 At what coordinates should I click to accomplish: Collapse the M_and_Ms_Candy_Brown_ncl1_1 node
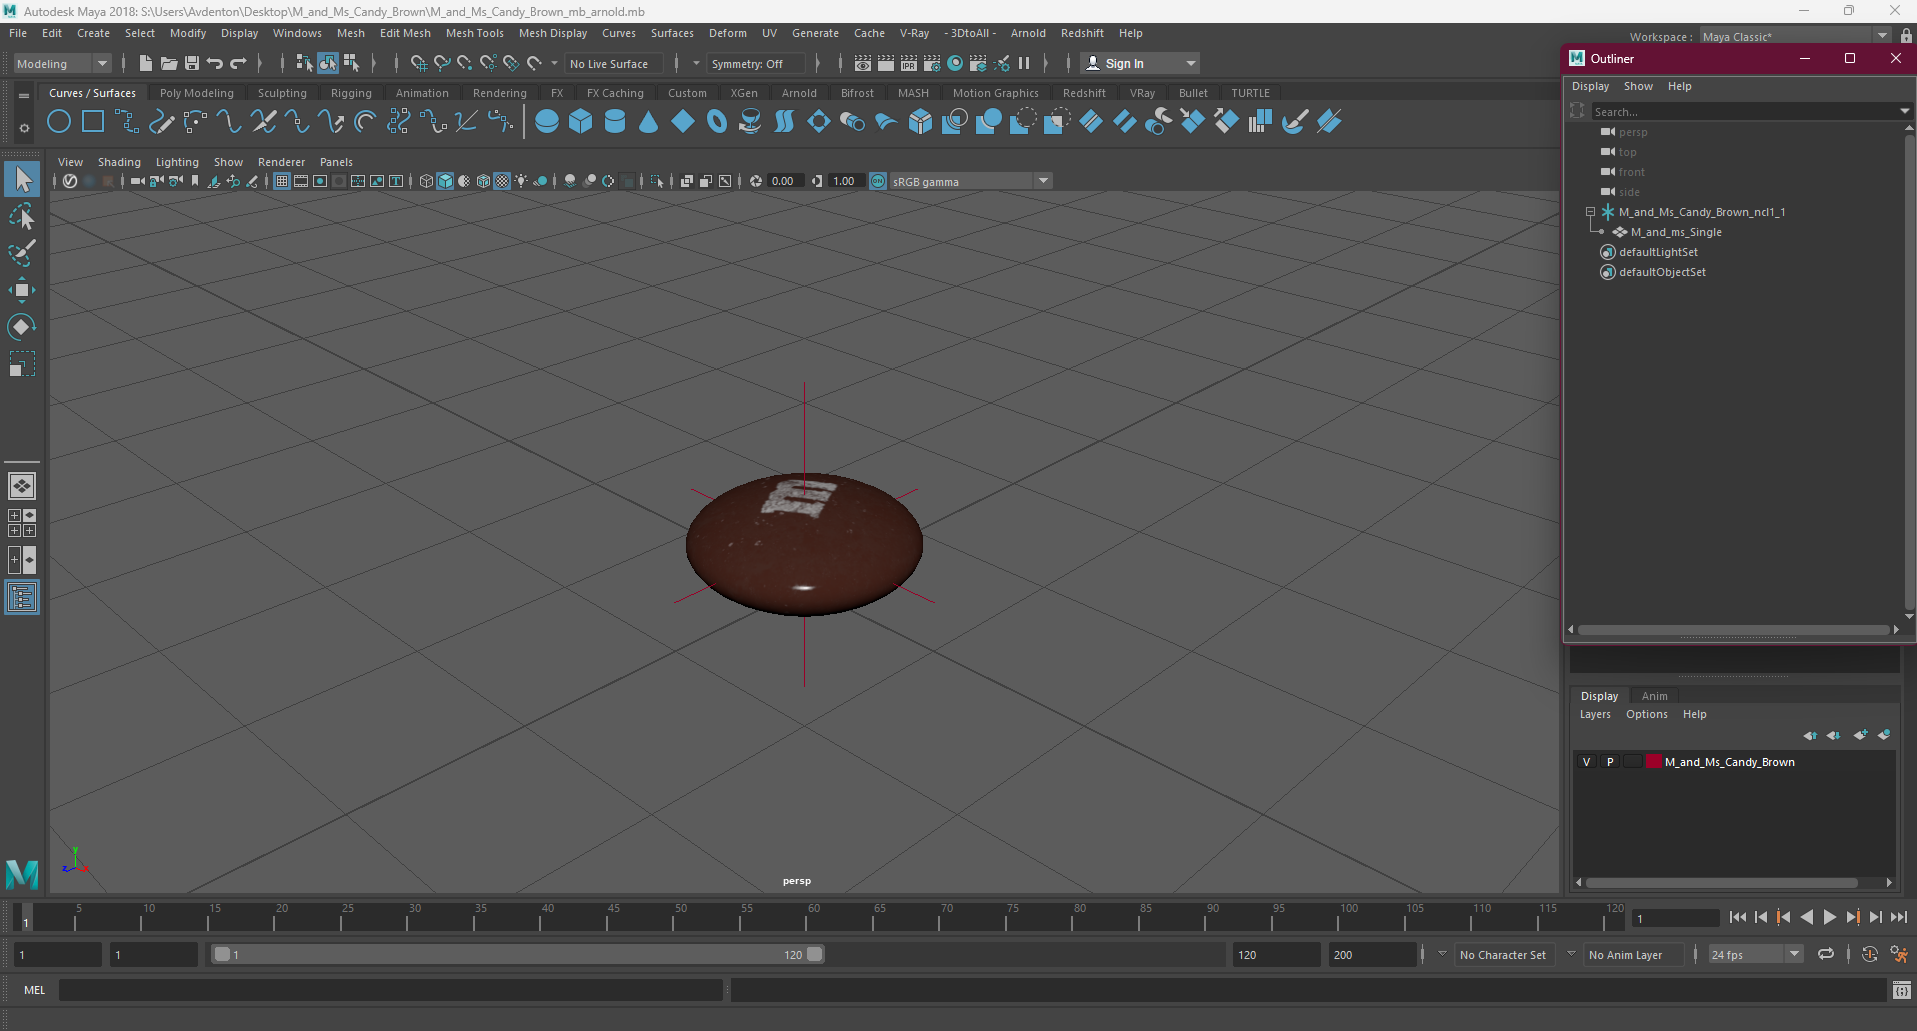point(1590,212)
